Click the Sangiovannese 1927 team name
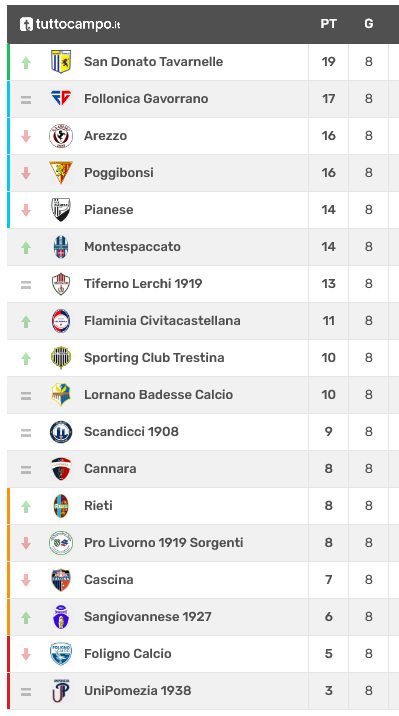The width and height of the screenshot is (399, 716). click(147, 616)
